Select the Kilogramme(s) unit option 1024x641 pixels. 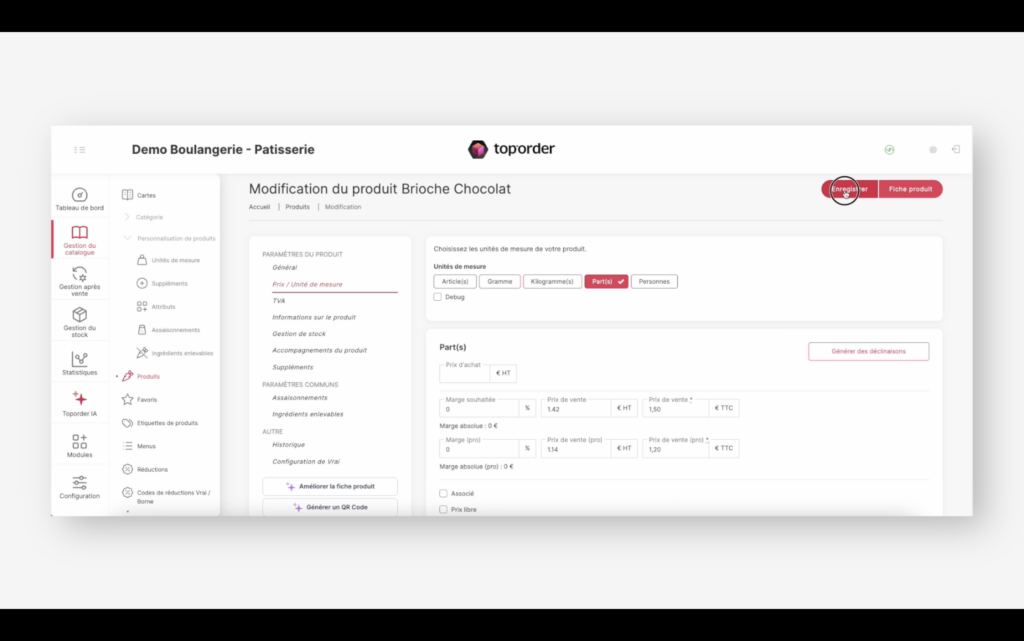(x=552, y=282)
